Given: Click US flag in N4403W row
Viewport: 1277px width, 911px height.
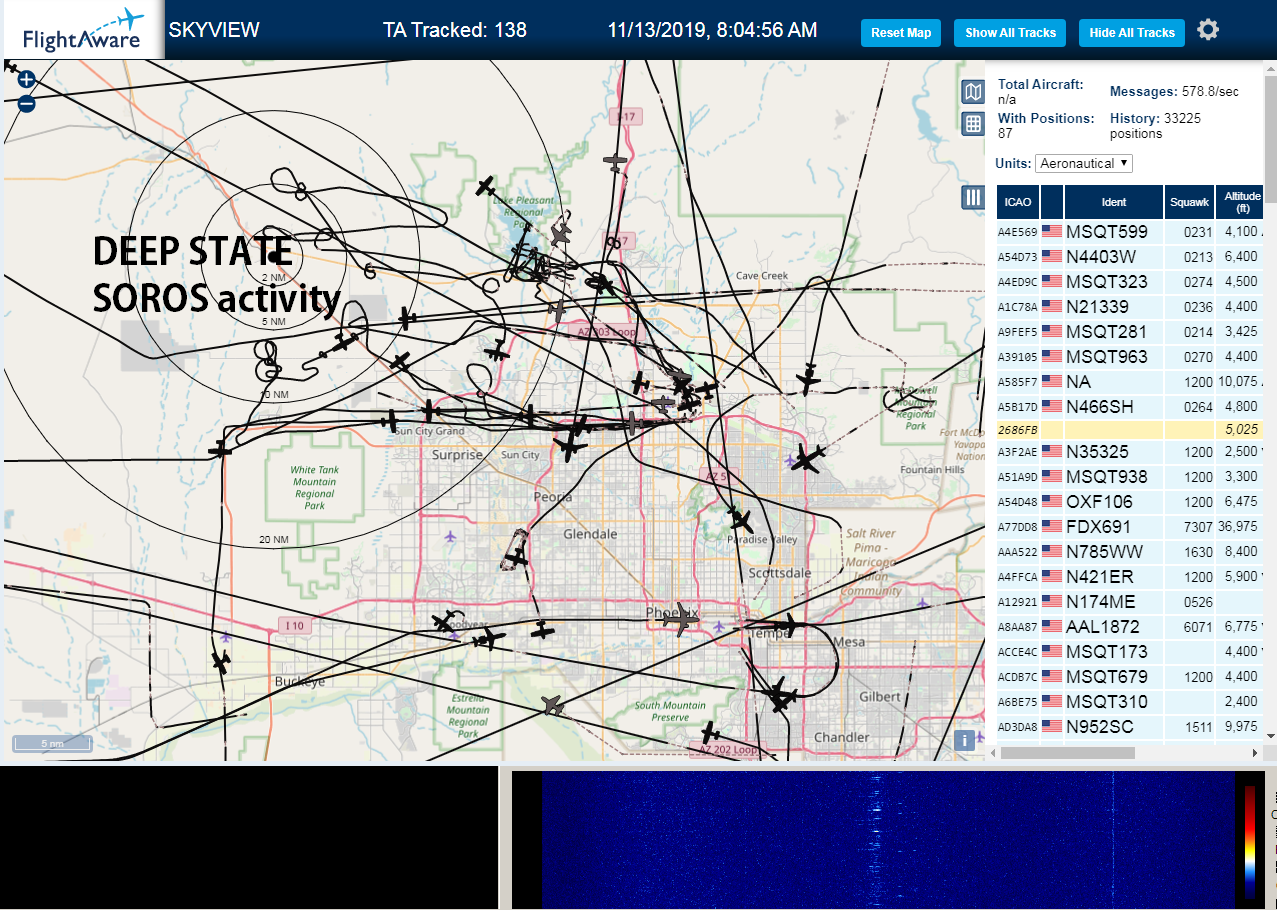Looking at the screenshot, I should pos(1052,256).
